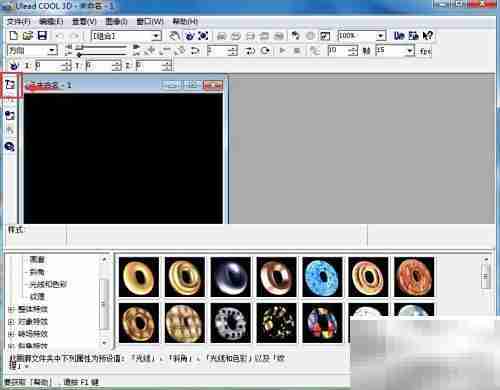Open the 帮助(H) menu

[185, 22]
